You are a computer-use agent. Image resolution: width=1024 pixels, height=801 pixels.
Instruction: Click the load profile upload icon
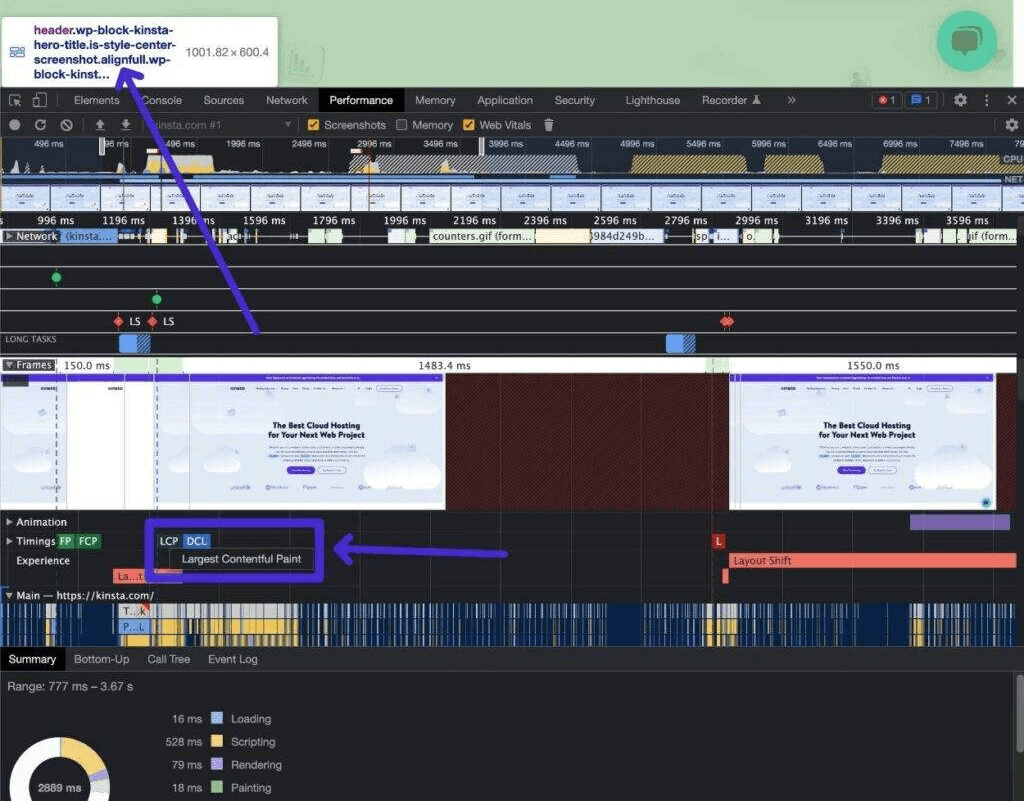(100, 125)
